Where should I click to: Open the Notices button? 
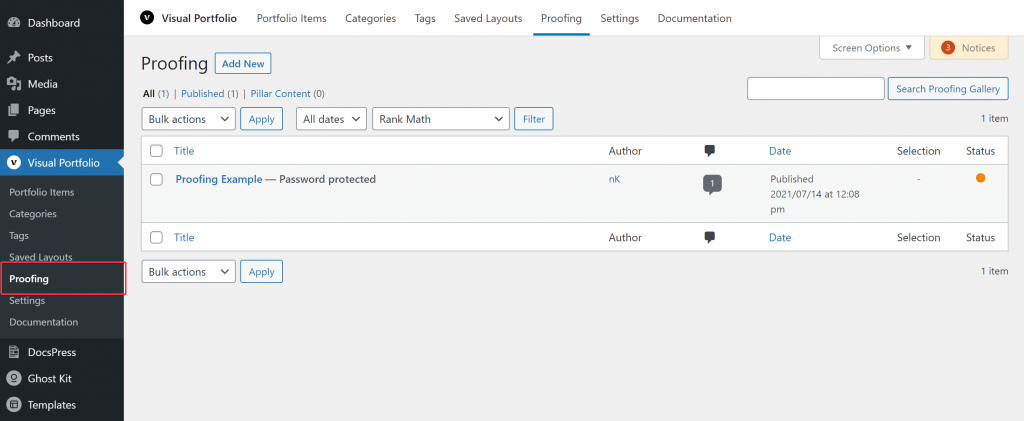[969, 48]
